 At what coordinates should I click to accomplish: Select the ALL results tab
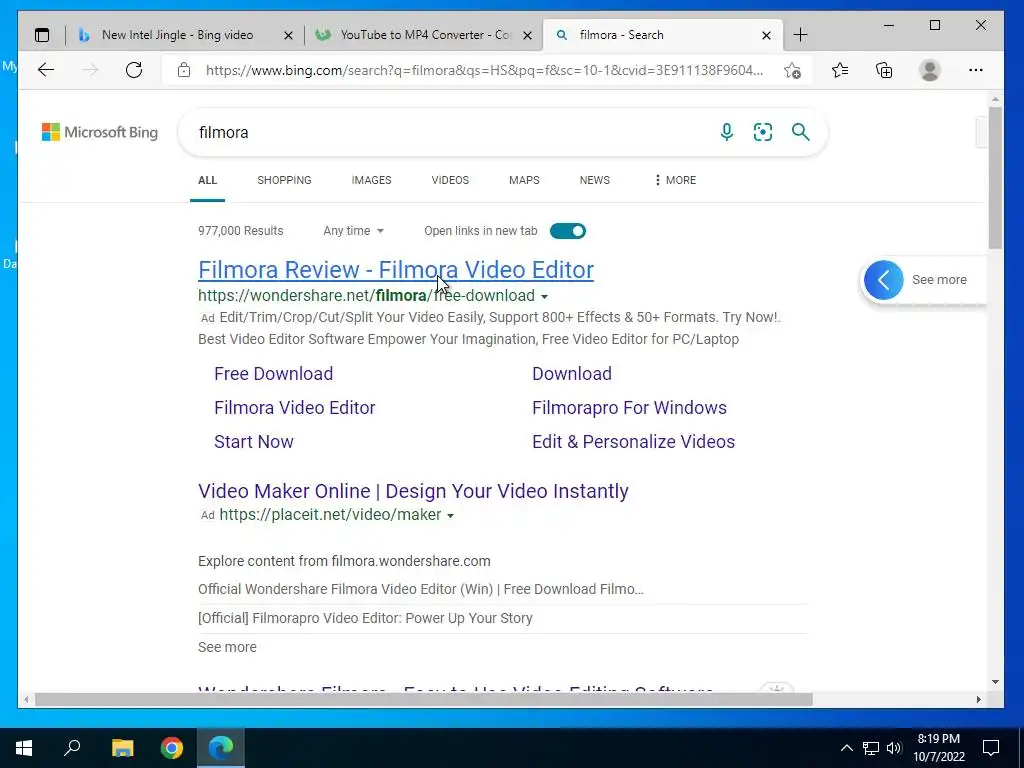207,180
